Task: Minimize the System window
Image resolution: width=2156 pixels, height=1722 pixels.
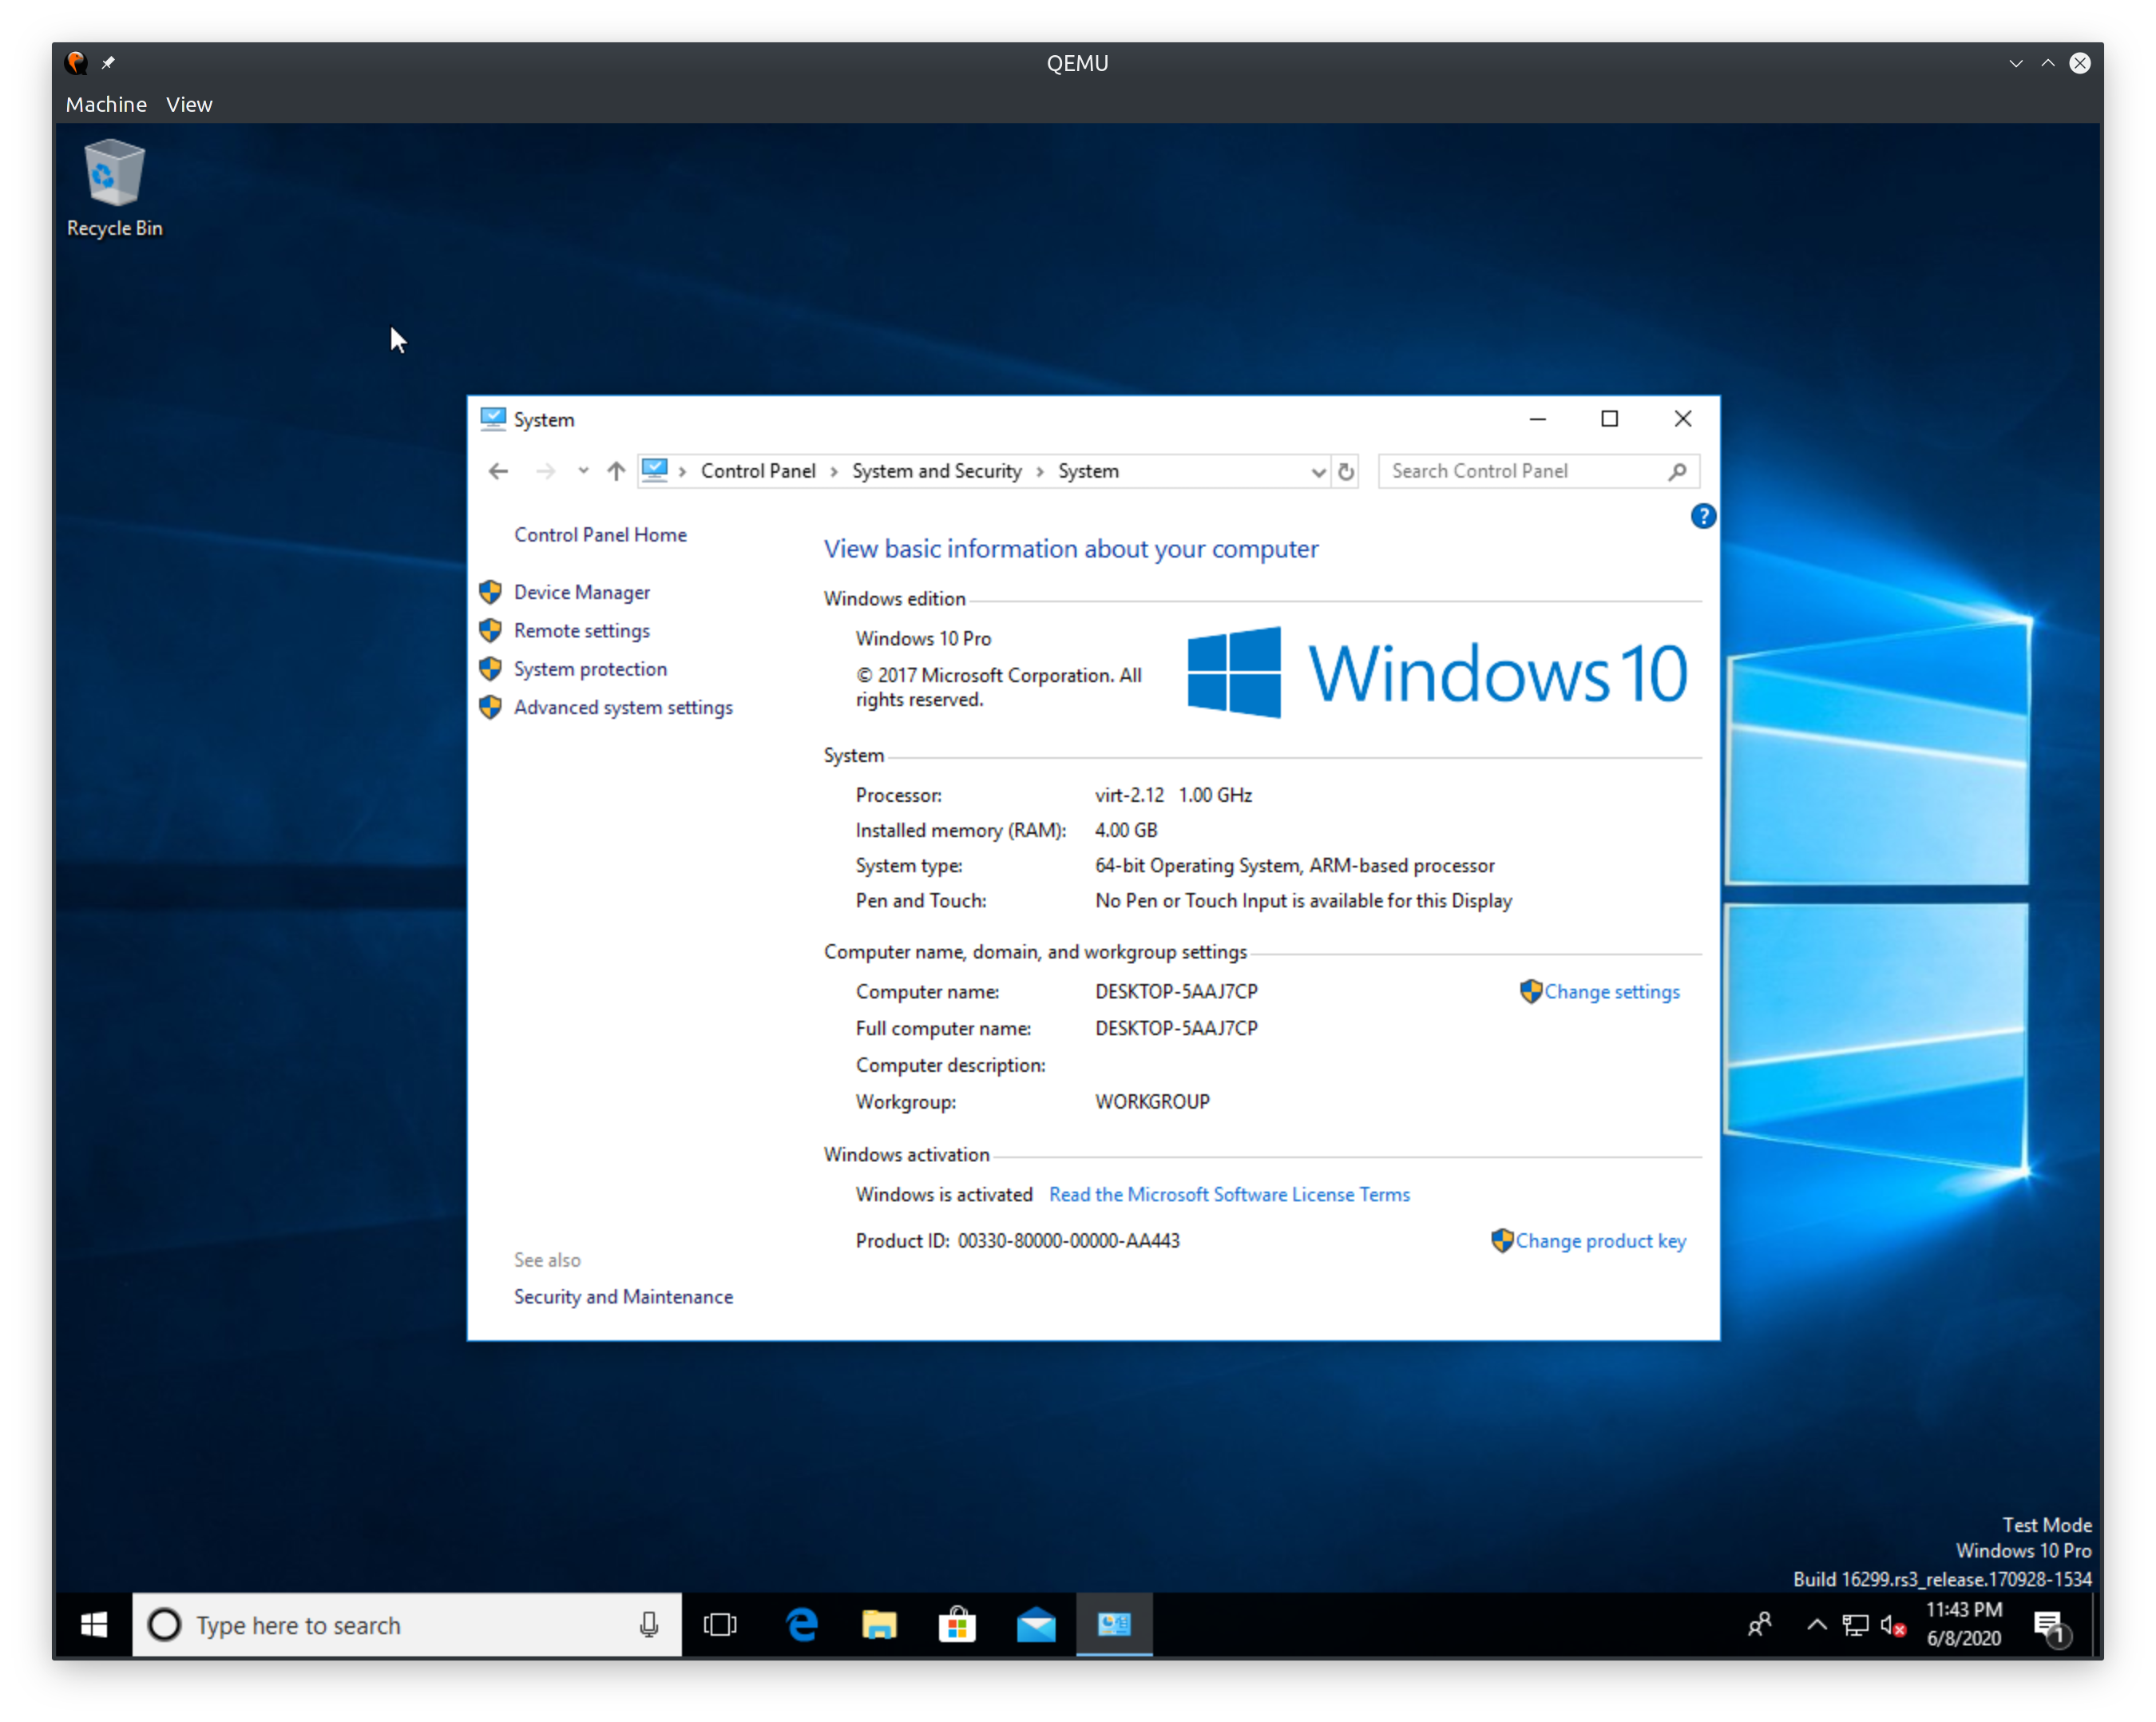Action: (x=1538, y=419)
